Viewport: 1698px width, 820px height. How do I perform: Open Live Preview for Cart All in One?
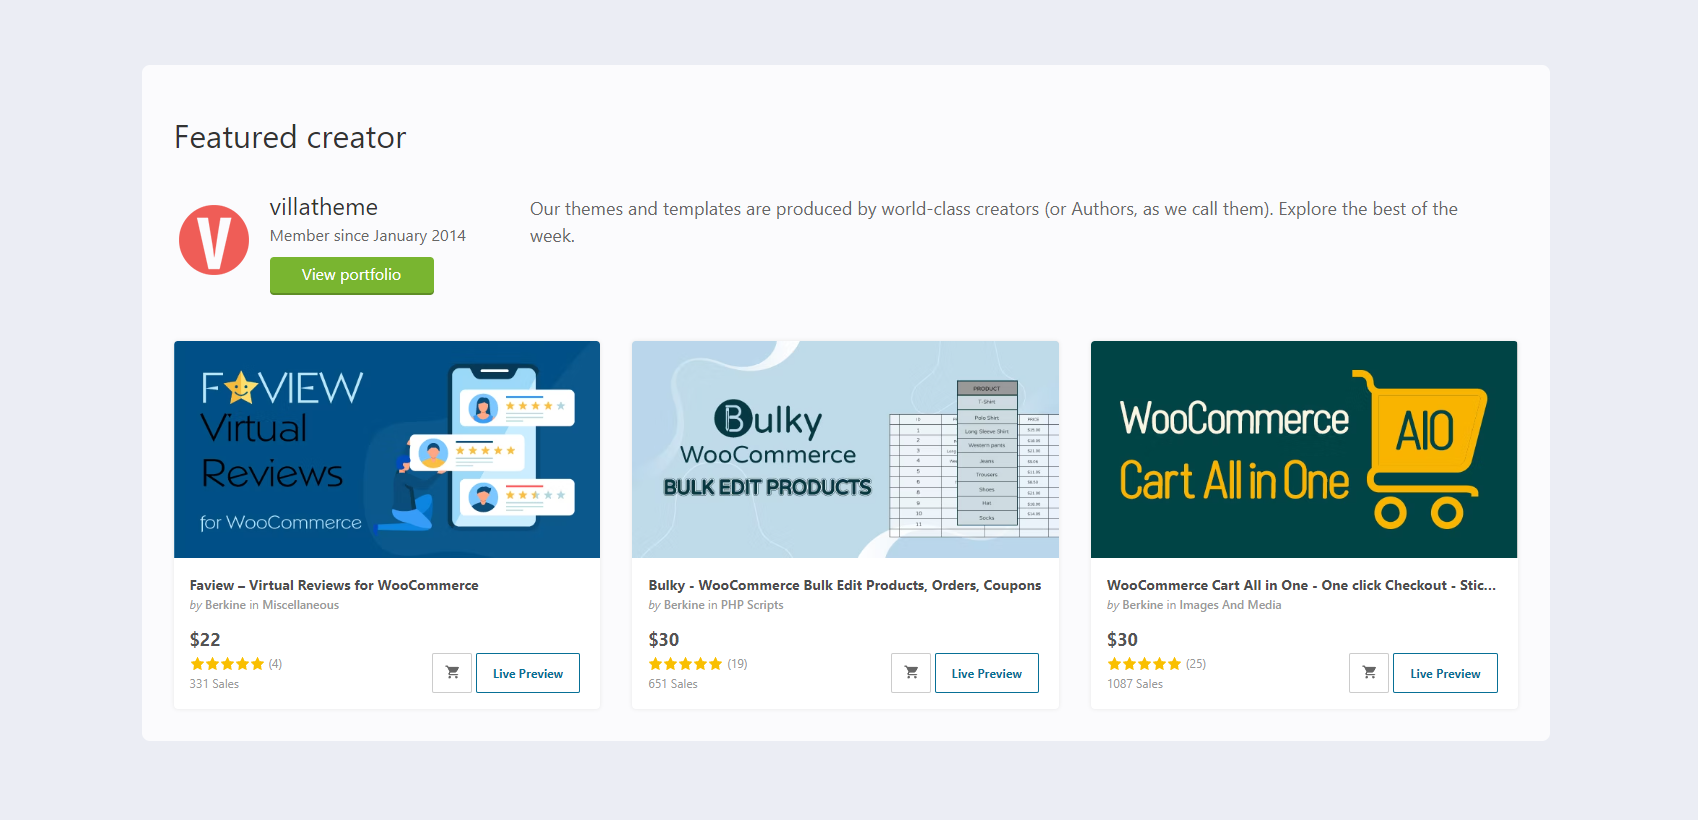(x=1445, y=673)
